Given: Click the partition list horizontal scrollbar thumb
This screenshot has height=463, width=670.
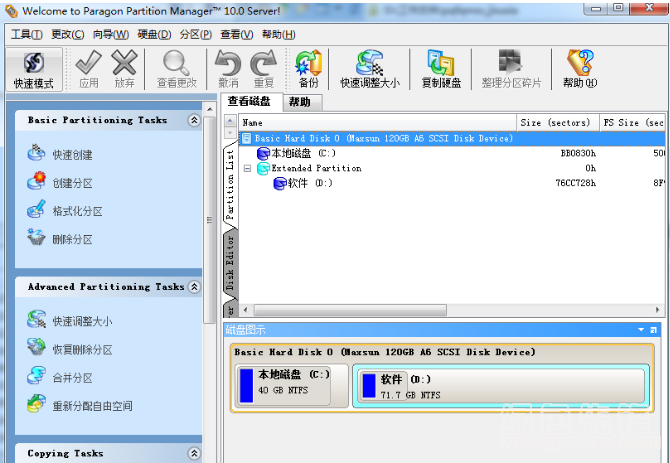Looking at the screenshot, I should [x=350, y=310].
